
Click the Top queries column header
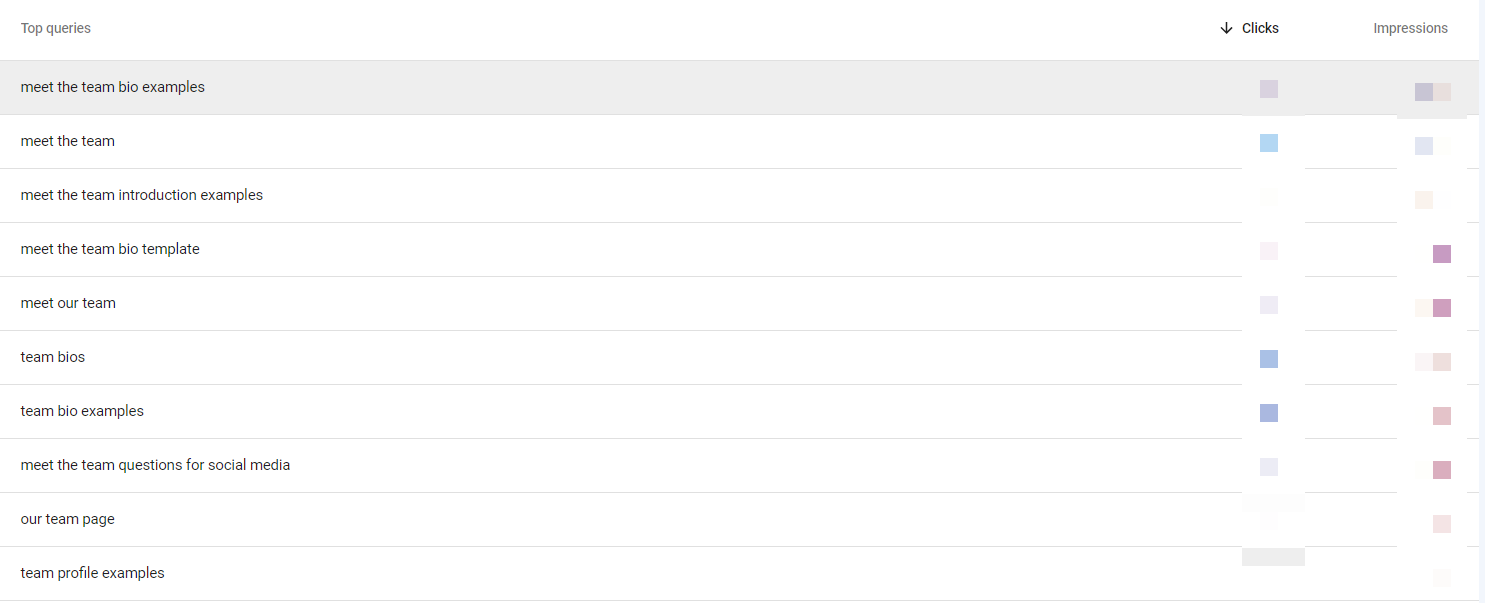tap(56, 28)
